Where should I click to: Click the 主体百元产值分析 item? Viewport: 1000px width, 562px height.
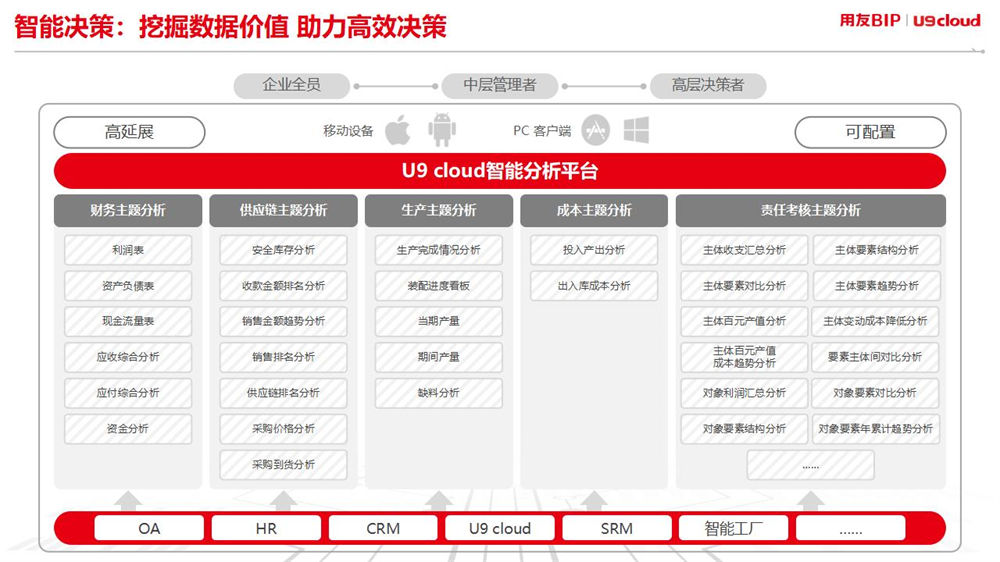pyautogui.click(x=744, y=322)
